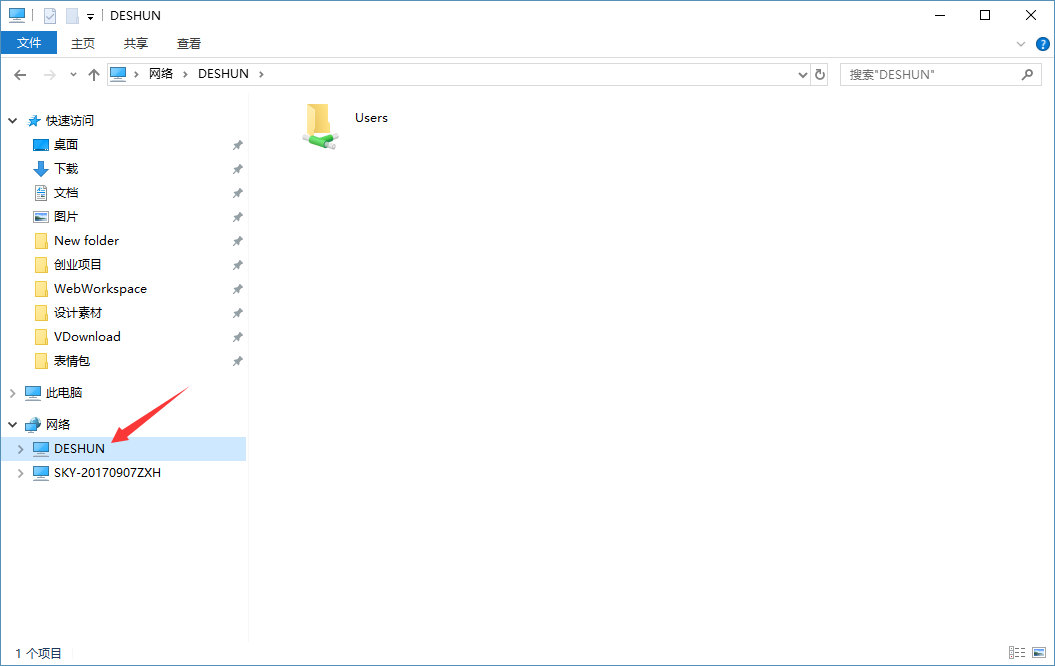This screenshot has width=1055, height=666.
Task: Open 文档 in quick access
Action: 66,193
